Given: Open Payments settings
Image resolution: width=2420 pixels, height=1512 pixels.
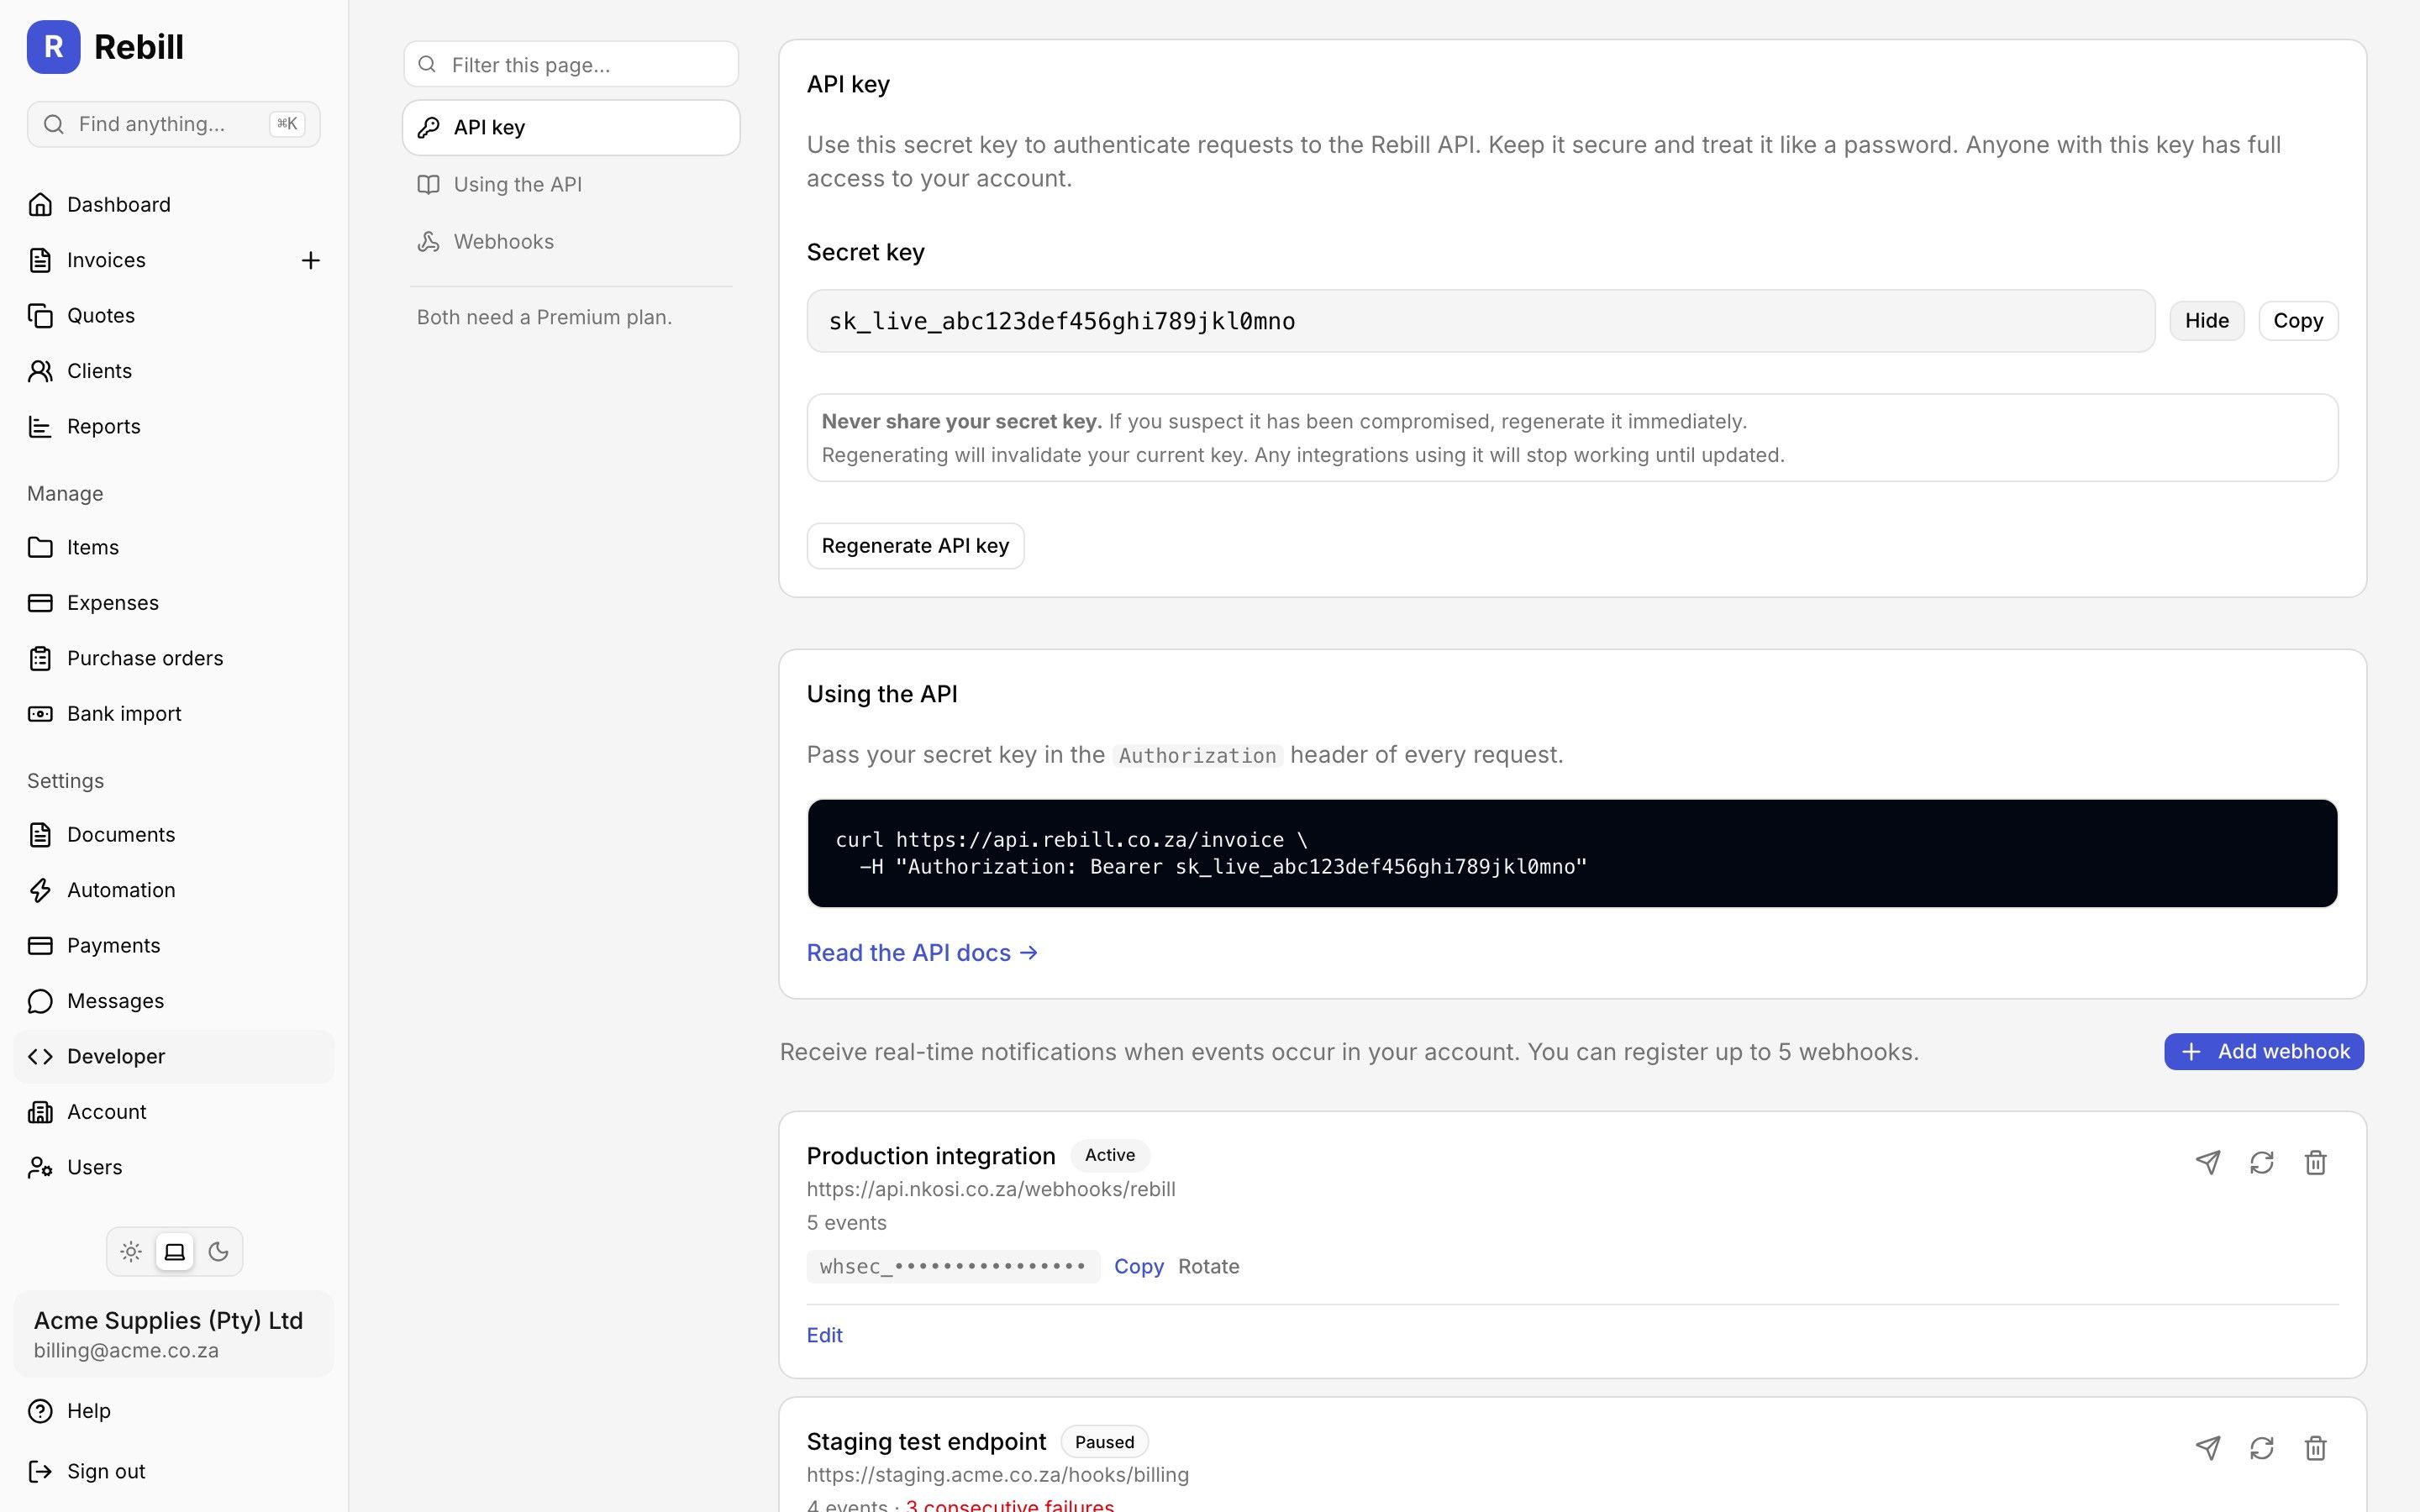Looking at the screenshot, I should (173, 946).
